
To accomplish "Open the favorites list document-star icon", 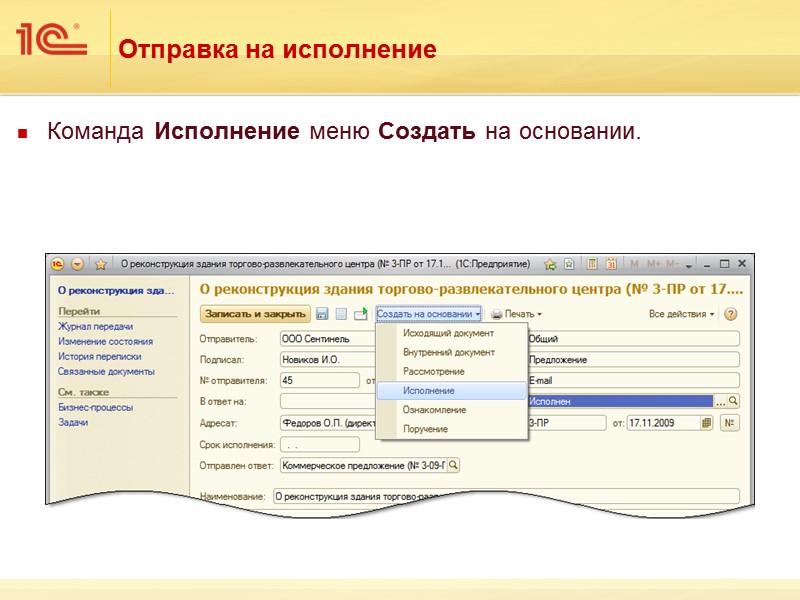I will pos(569,264).
